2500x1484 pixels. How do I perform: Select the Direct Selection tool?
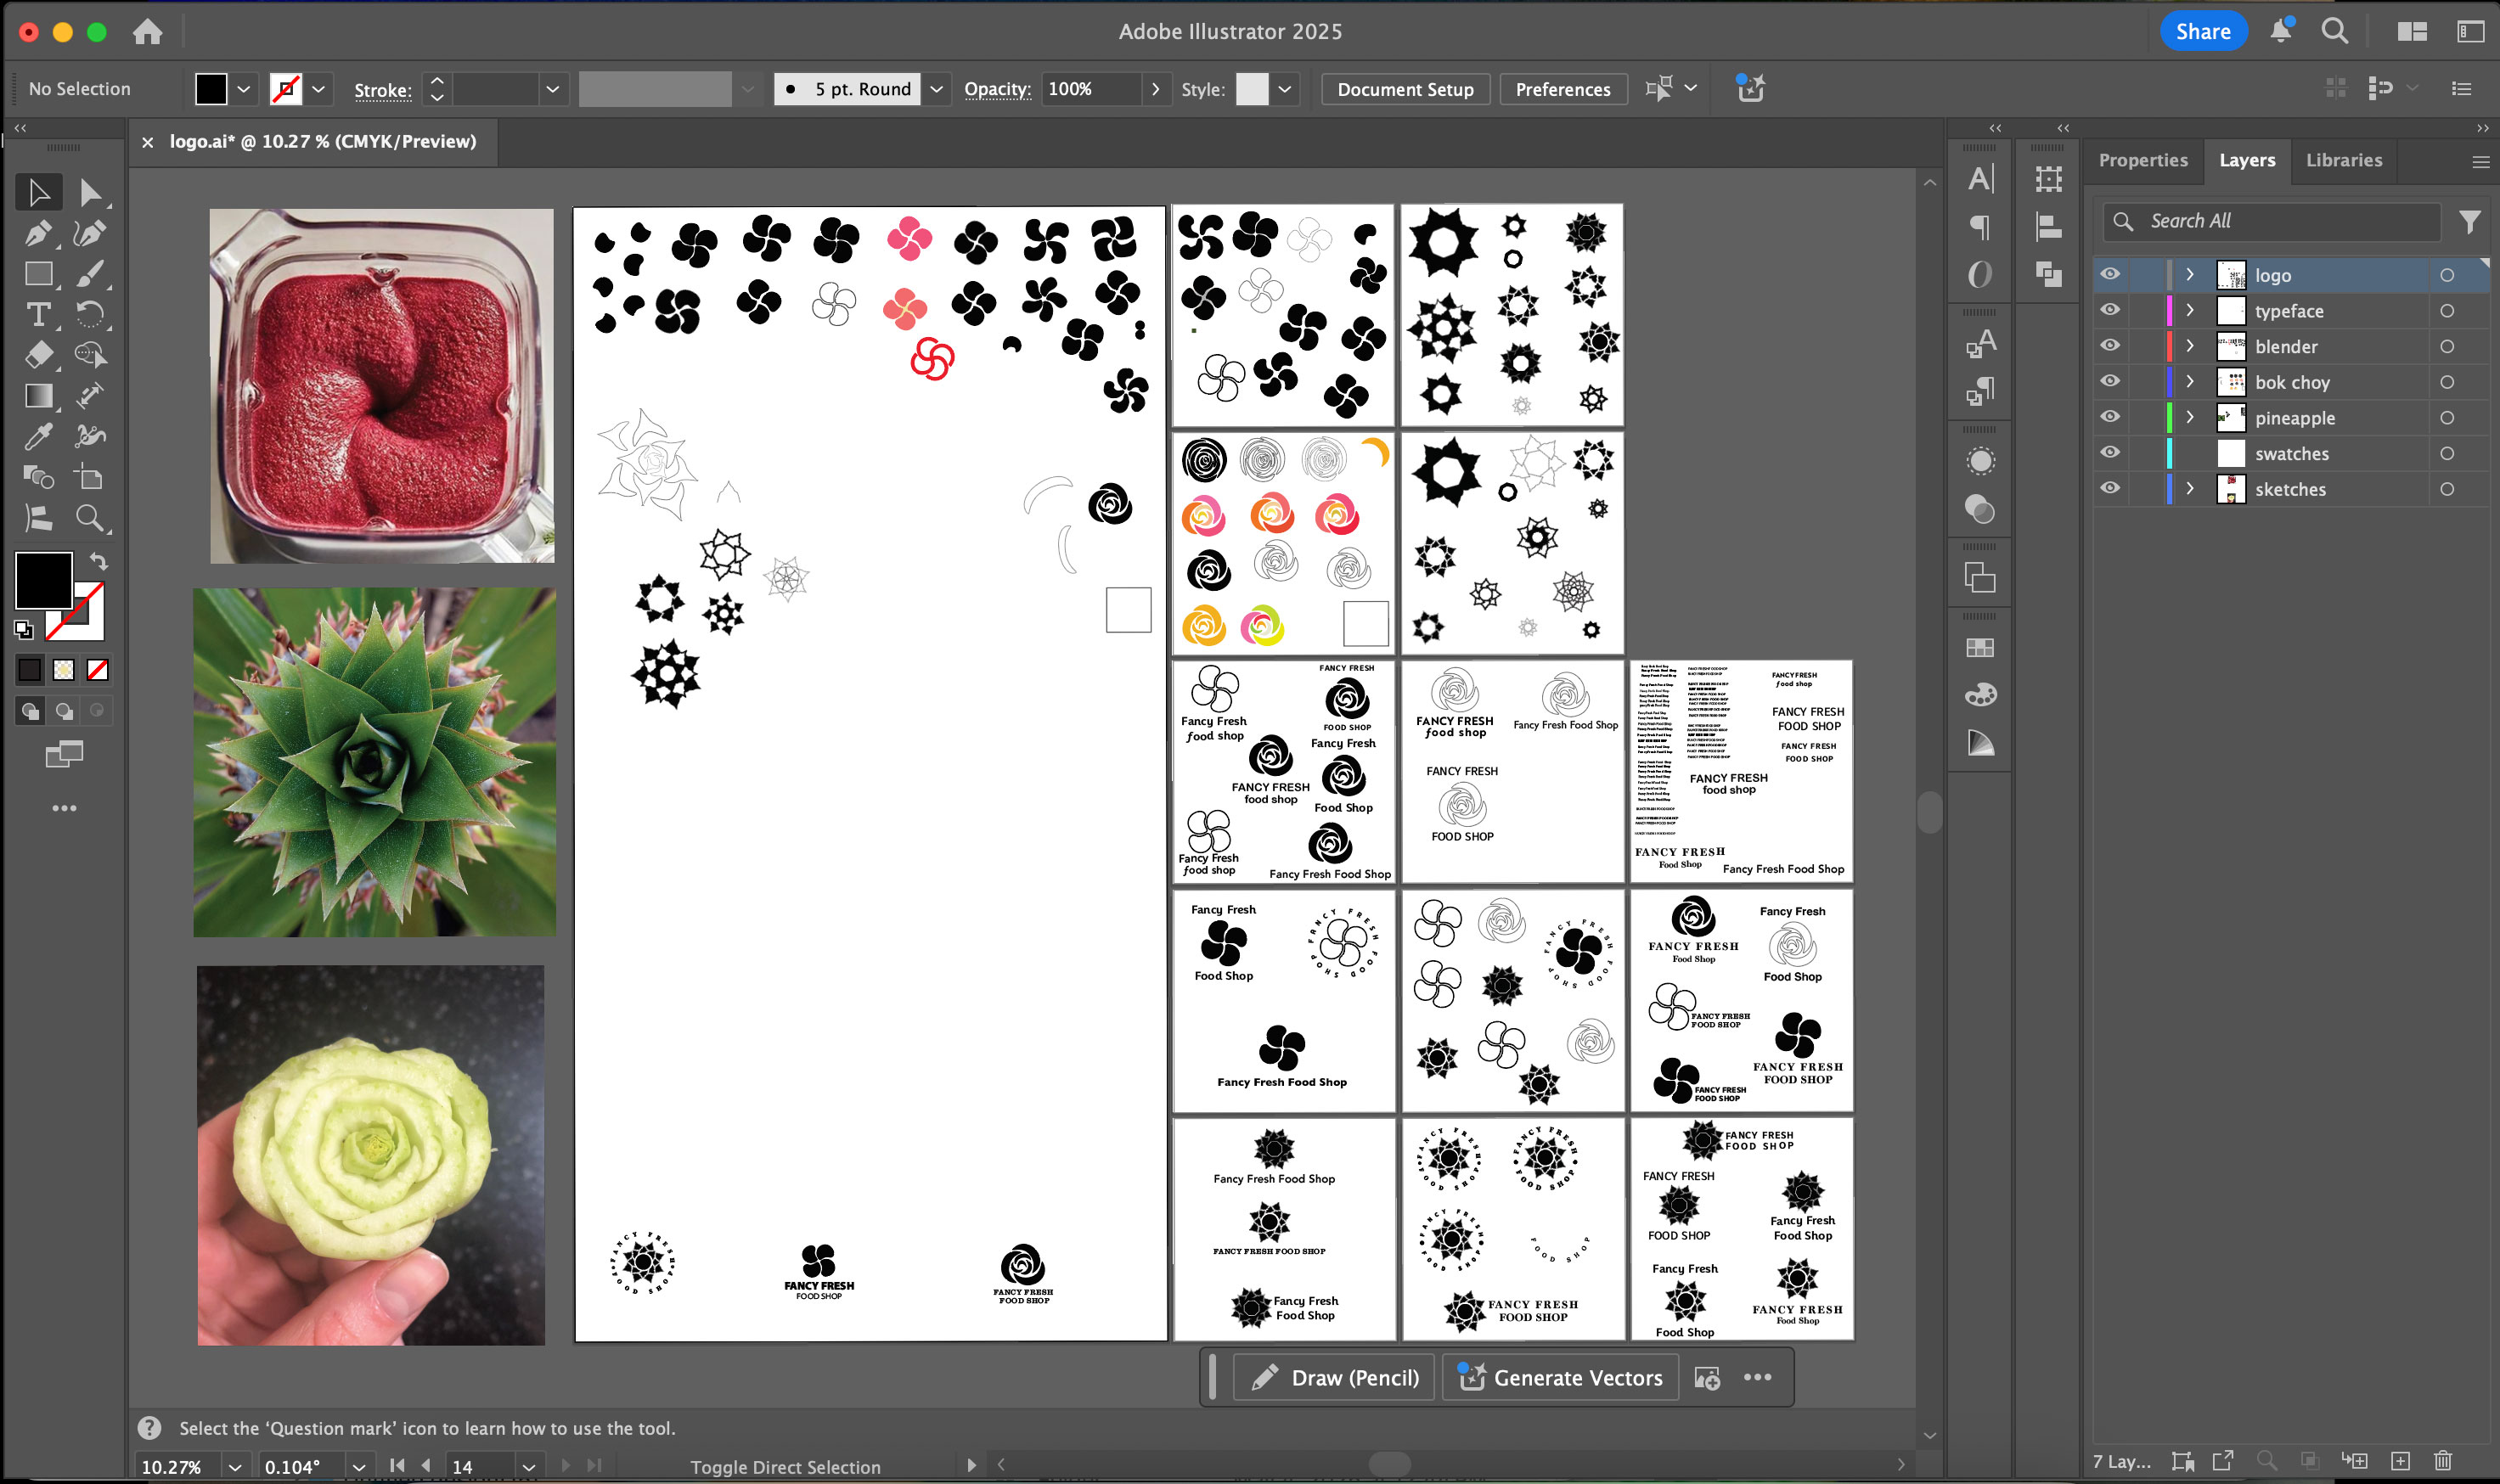pos(89,192)
